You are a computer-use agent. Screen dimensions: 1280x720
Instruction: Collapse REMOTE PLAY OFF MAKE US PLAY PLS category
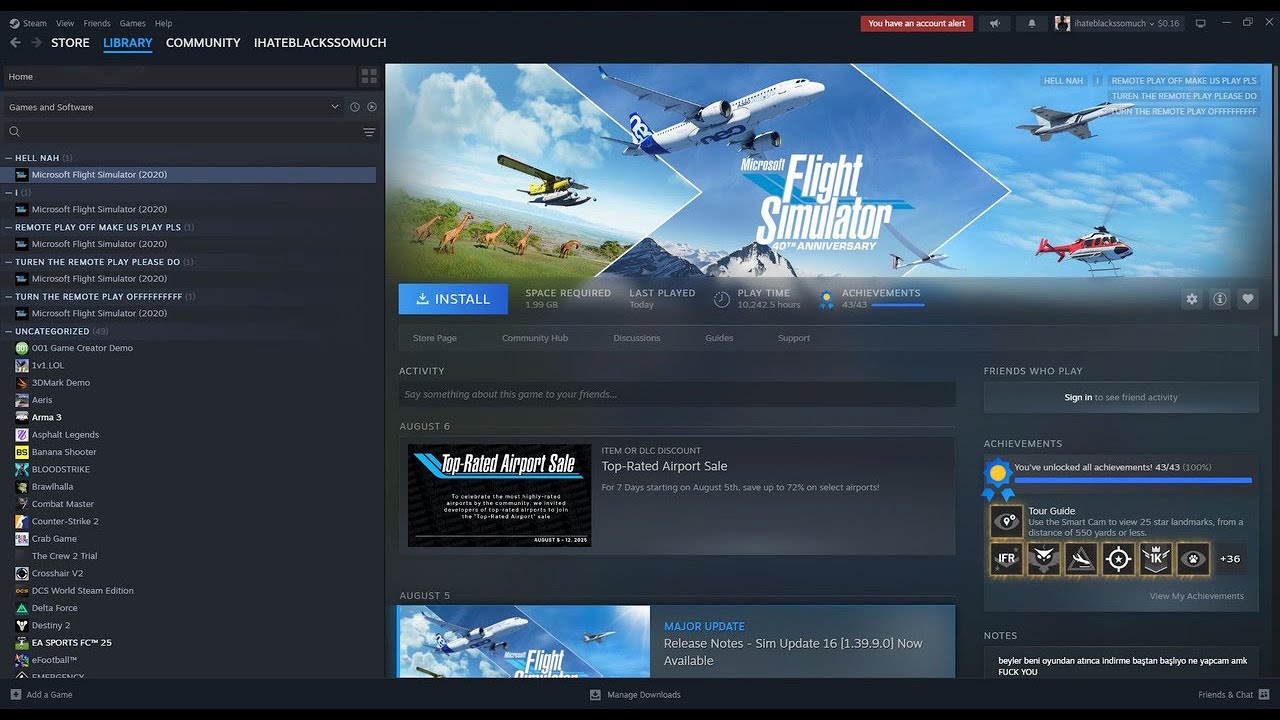(x=9, y=227)
